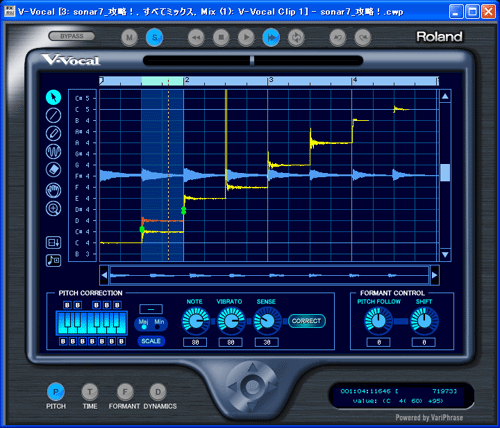Toggle the last bypass button above the keyboard
Image resolution: width=500 pixels, height=428 pixels.
pos(117,305)
